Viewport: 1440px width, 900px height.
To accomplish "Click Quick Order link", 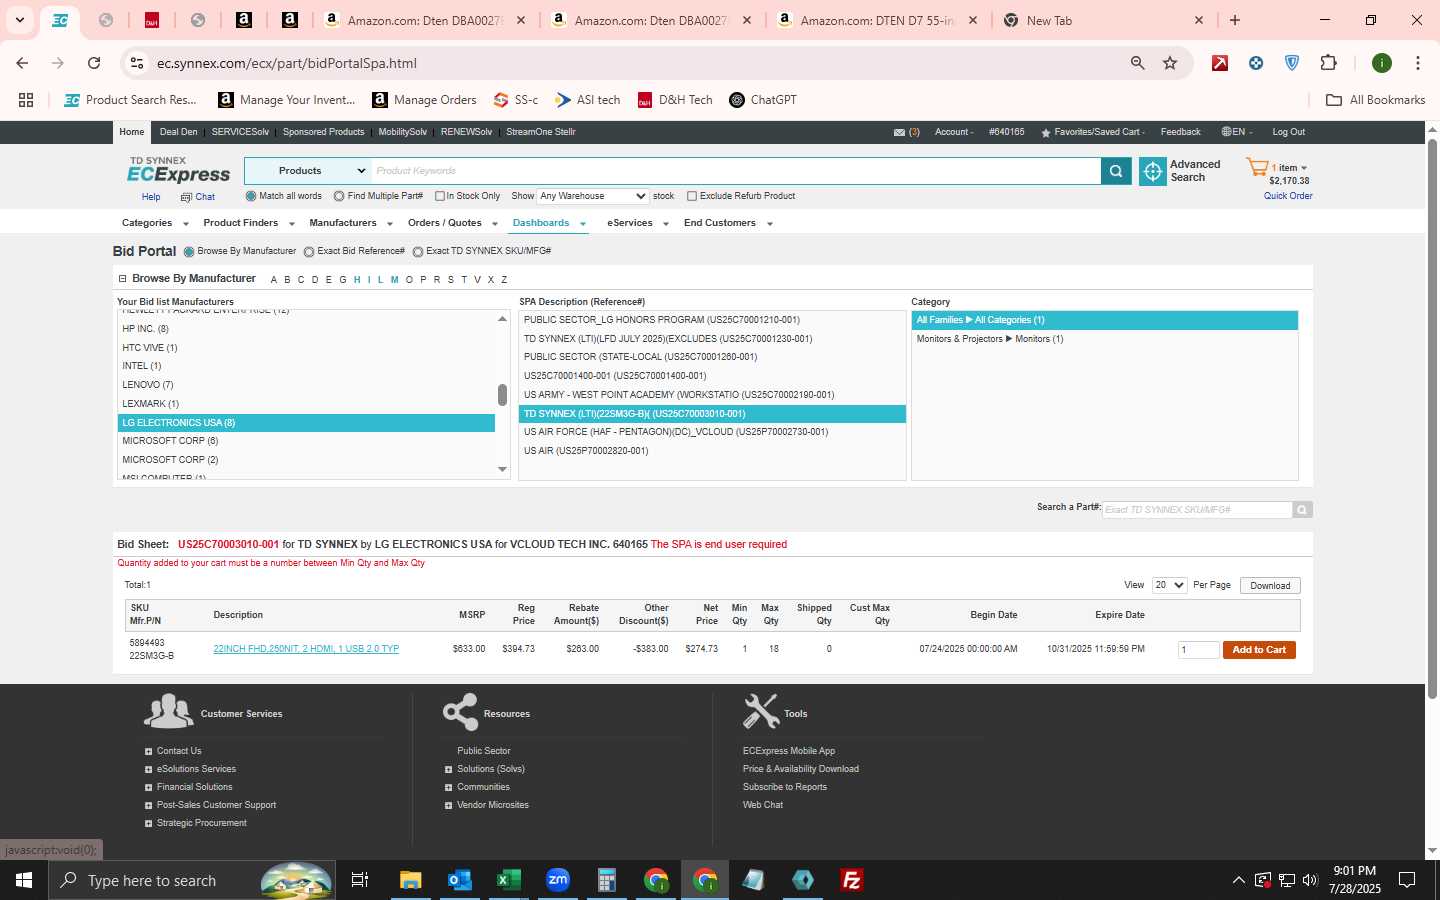I will pos(1288,196).
